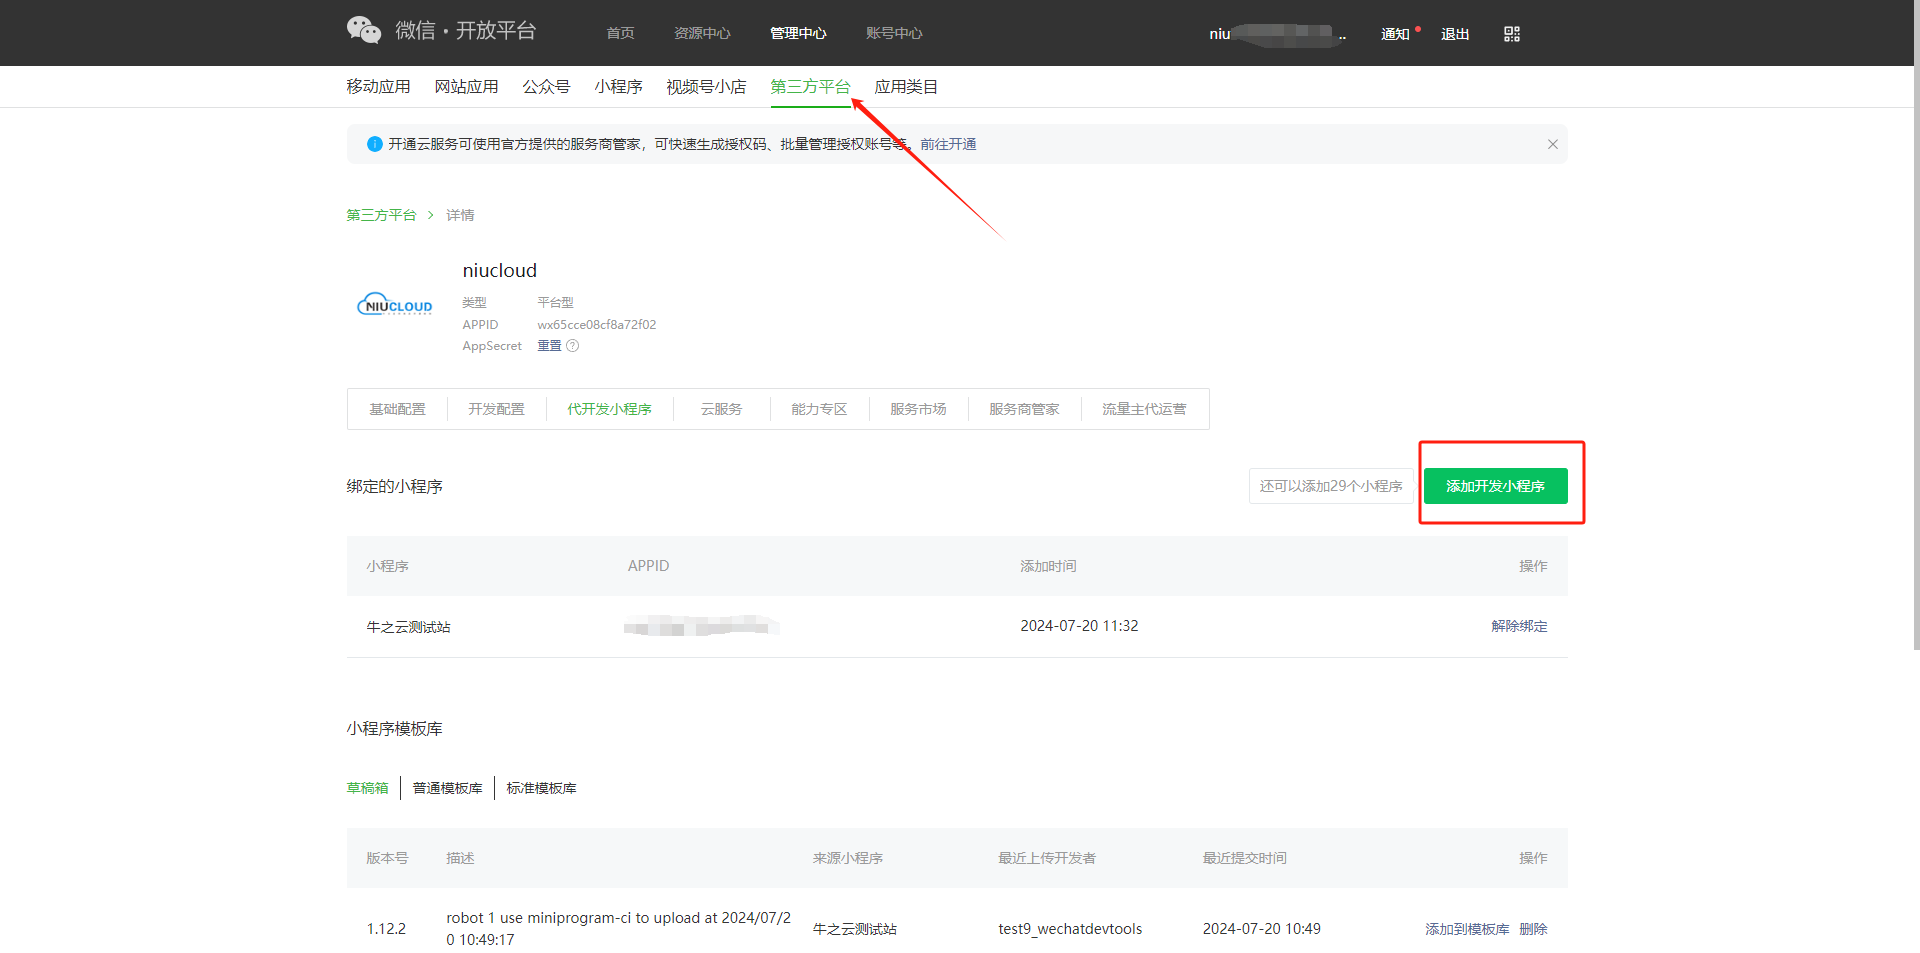Open 通知 notifications in header

pos(1394,34)
